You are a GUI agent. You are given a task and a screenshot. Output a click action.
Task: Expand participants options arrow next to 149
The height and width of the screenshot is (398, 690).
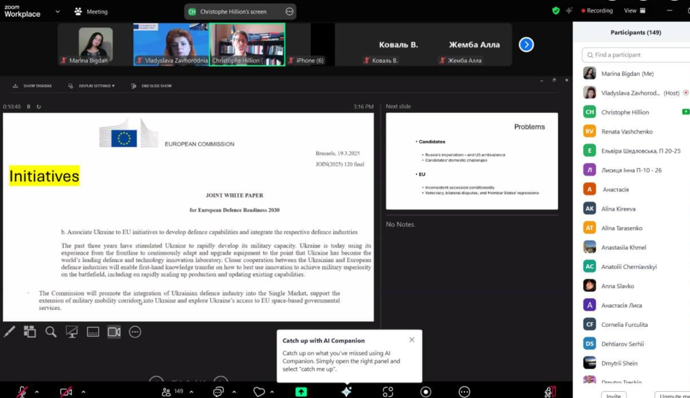coord(191,391)
